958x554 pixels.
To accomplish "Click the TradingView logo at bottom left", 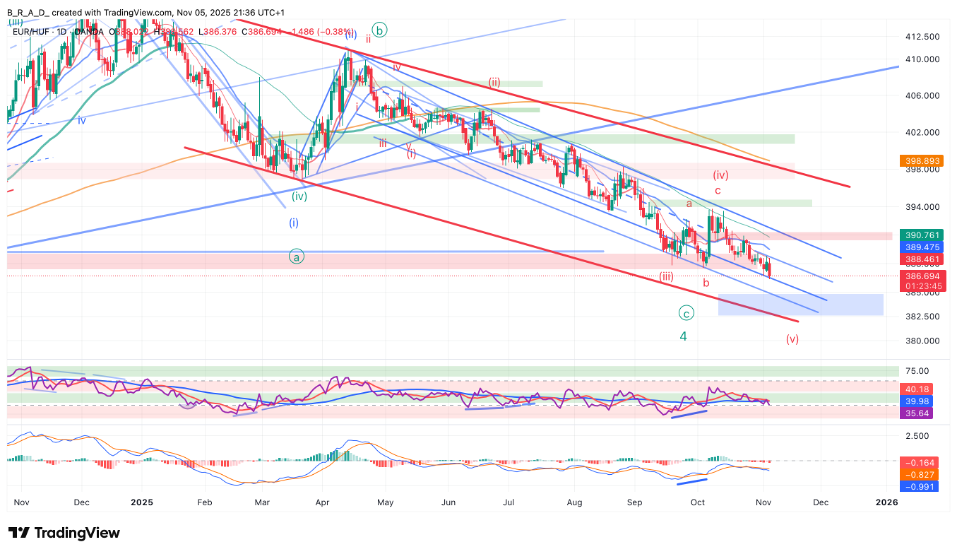I will pyautogui.click(x=64, y=533).
